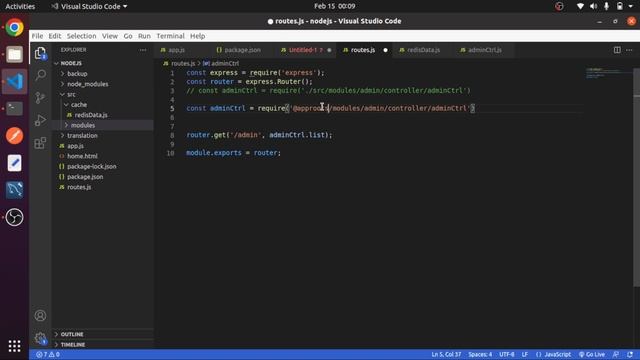Launch Google Chrome from dock
640x360 pixels.
pos(14,28)
